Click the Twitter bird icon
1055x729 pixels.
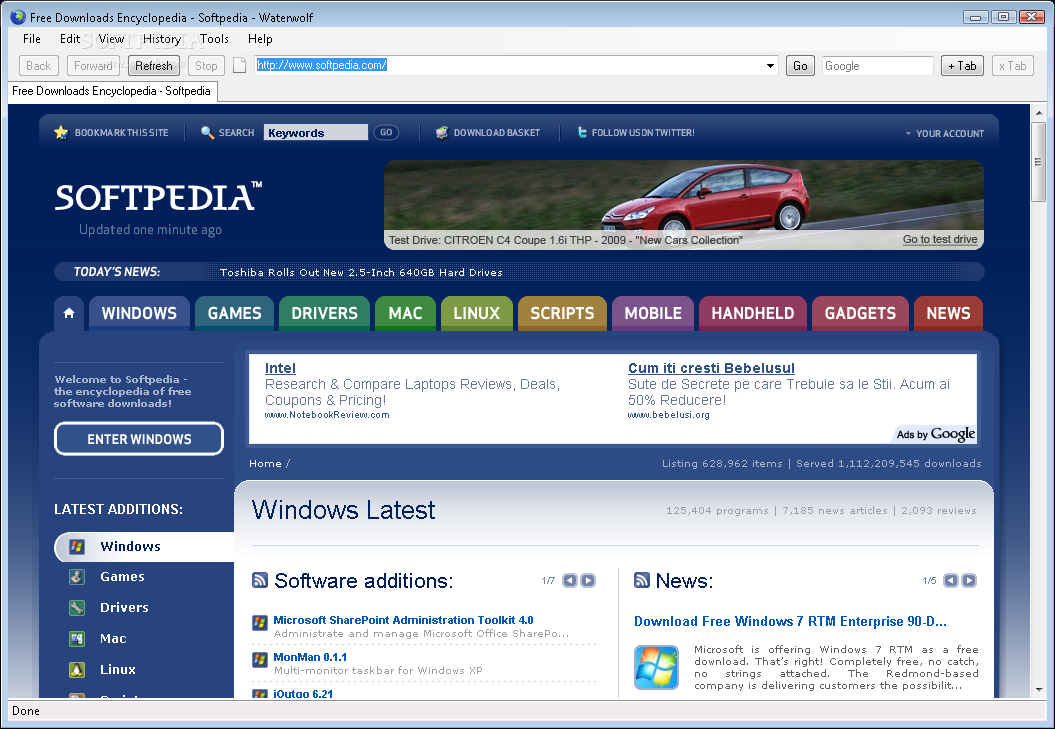[x=582, y=133]
